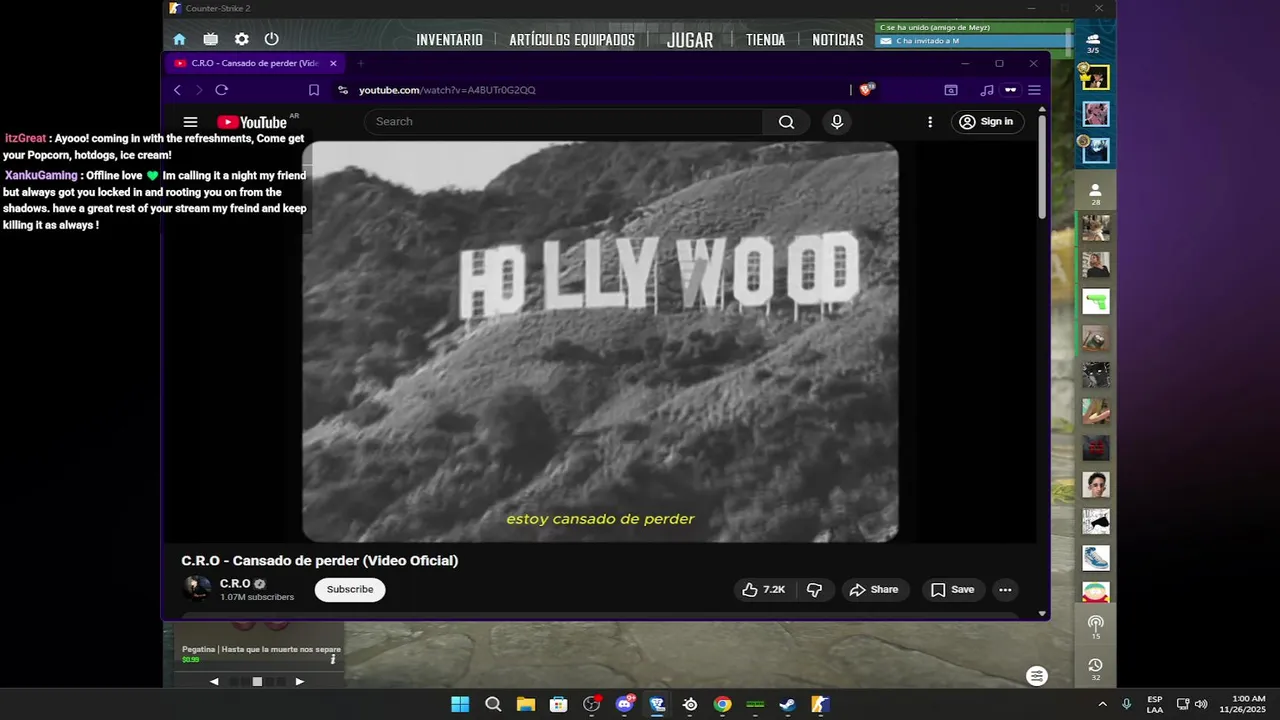Save the video to playlist
Screen dimensions: 1280x720
coord(953,590)
